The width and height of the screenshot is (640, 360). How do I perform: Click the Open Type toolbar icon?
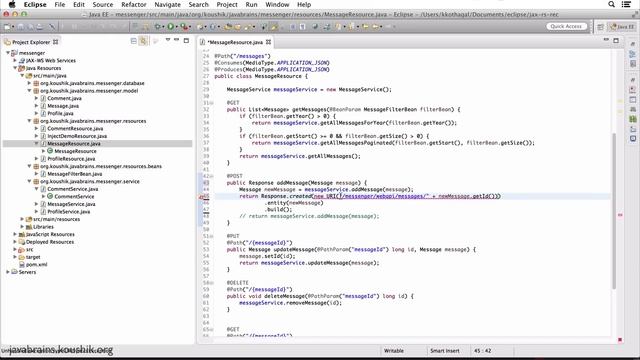pyautogui.click(x=228, y=27)
